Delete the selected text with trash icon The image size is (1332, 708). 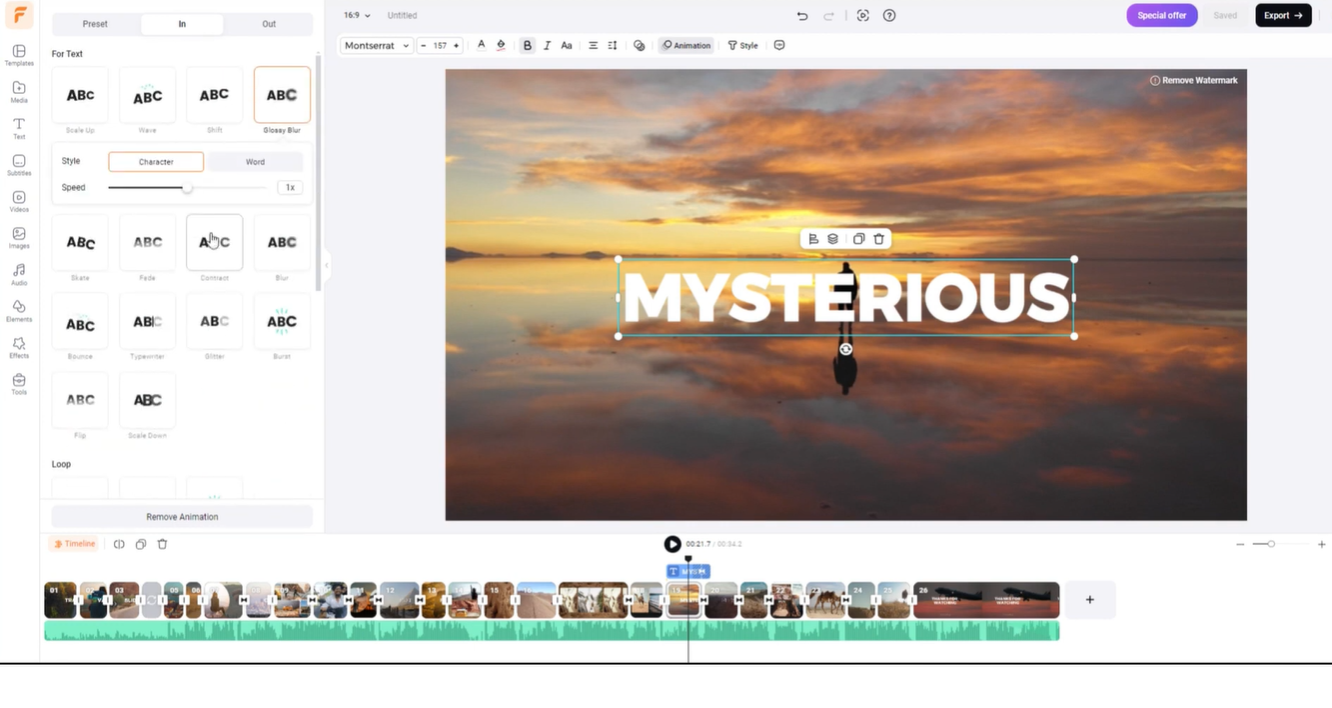pos(878,238)
